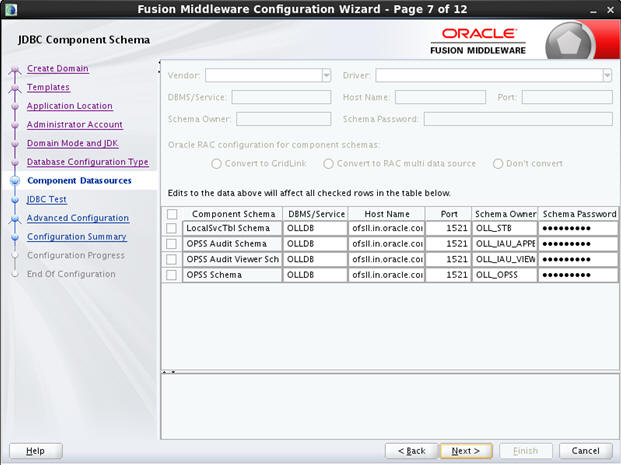Click the DBMS/Service column header

coord(316,214)
